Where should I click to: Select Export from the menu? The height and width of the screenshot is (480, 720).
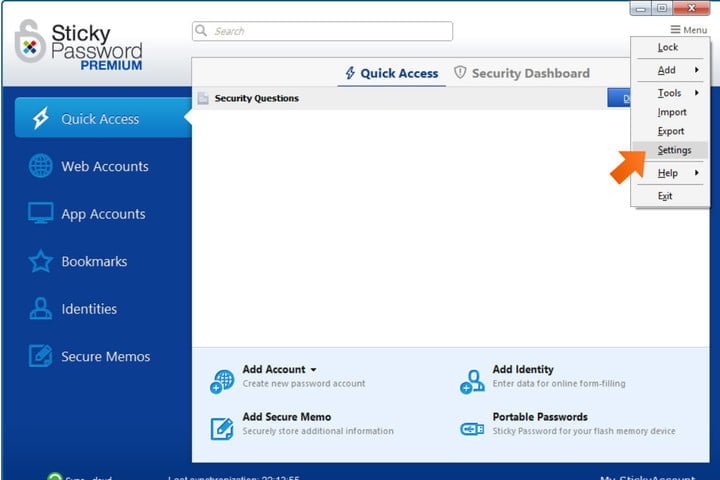670,131
